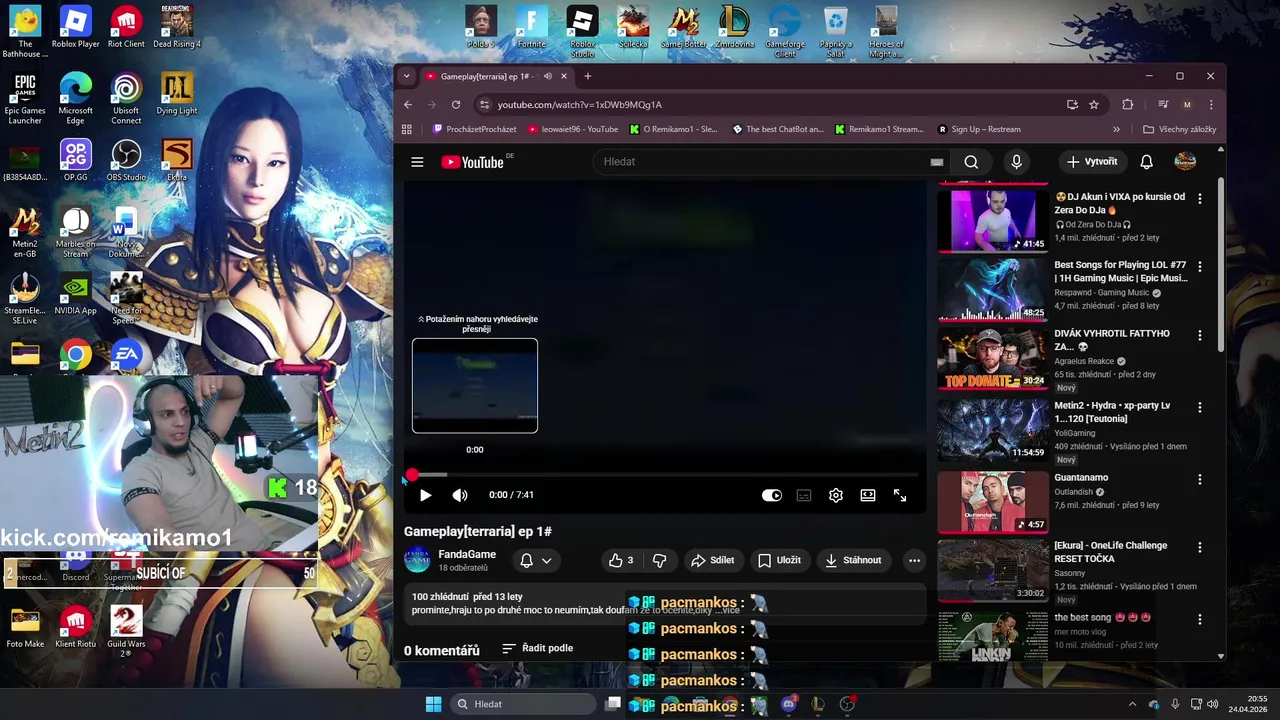The width and height of the screenshot is (1280, 720).
Task: Open options for Guantanamo video
Action: click(1200, 479)
